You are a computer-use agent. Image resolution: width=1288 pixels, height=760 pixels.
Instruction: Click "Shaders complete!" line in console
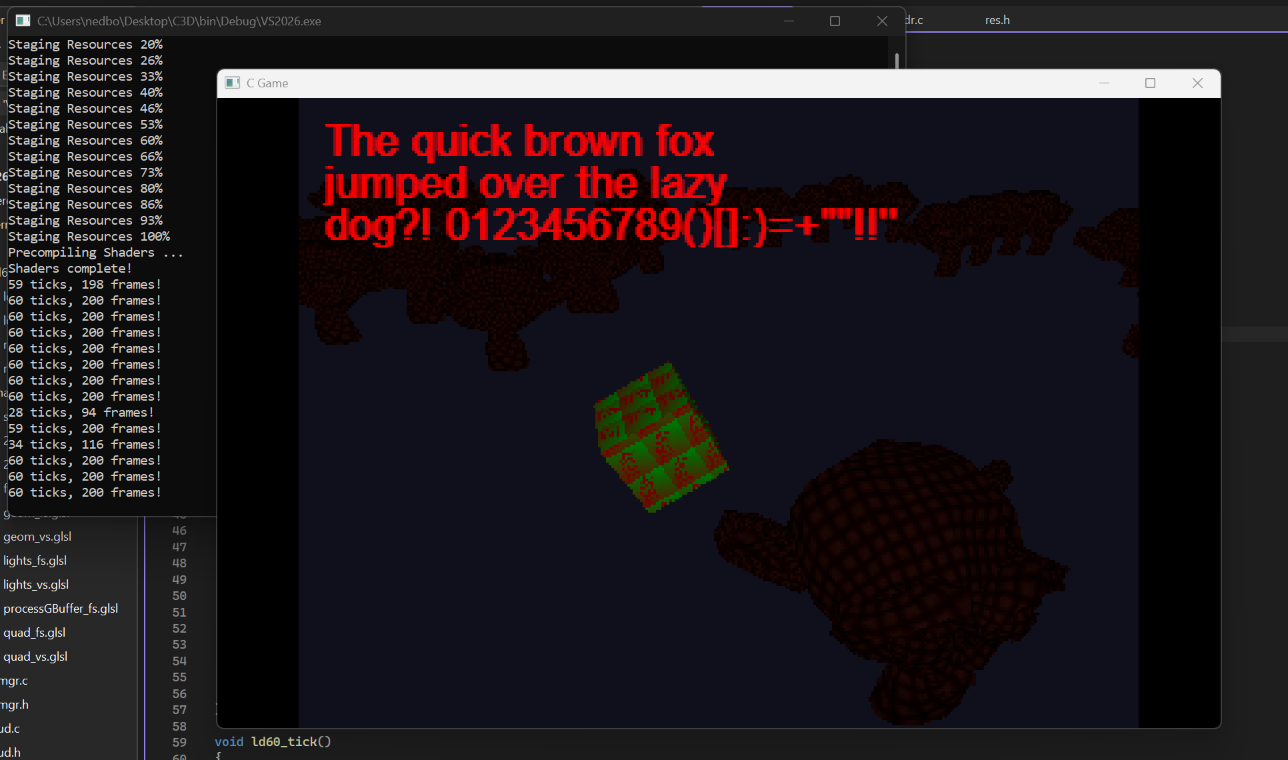tap(70, 268)
